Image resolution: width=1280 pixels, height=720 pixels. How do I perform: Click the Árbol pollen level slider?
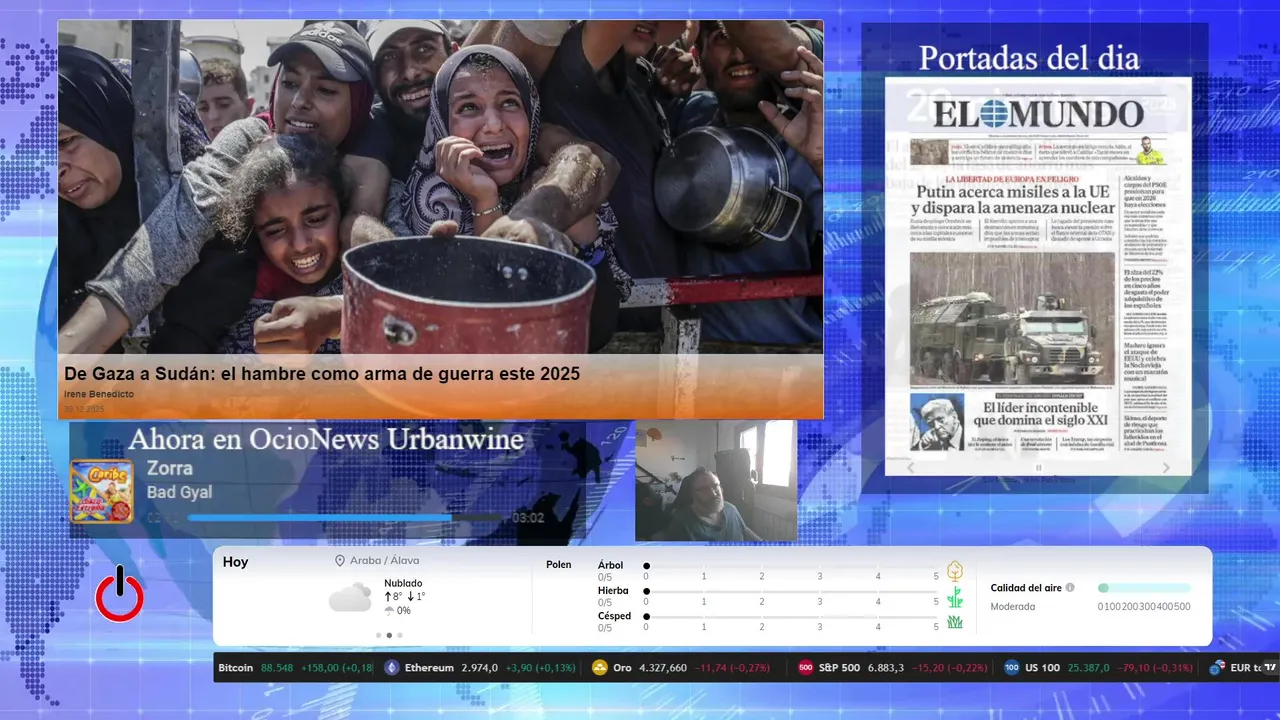[792, 566]
